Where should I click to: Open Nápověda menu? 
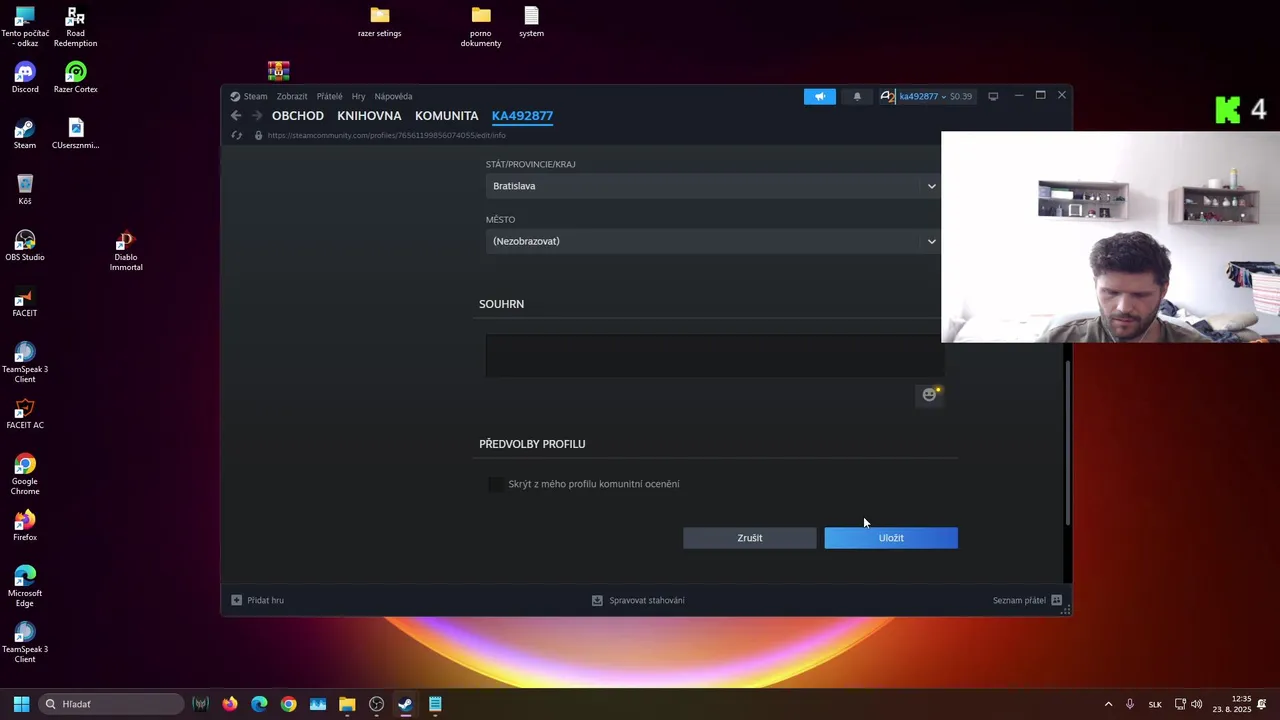tap(393, 97)
